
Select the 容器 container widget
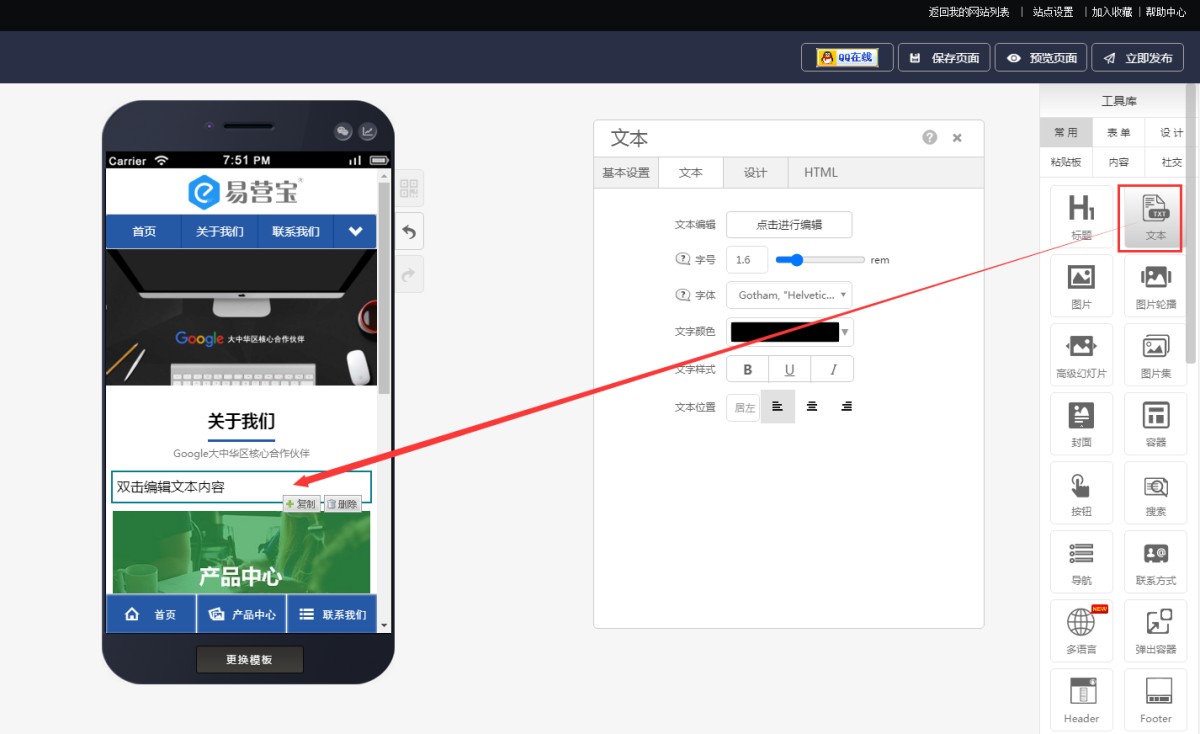click(1155, 423)
